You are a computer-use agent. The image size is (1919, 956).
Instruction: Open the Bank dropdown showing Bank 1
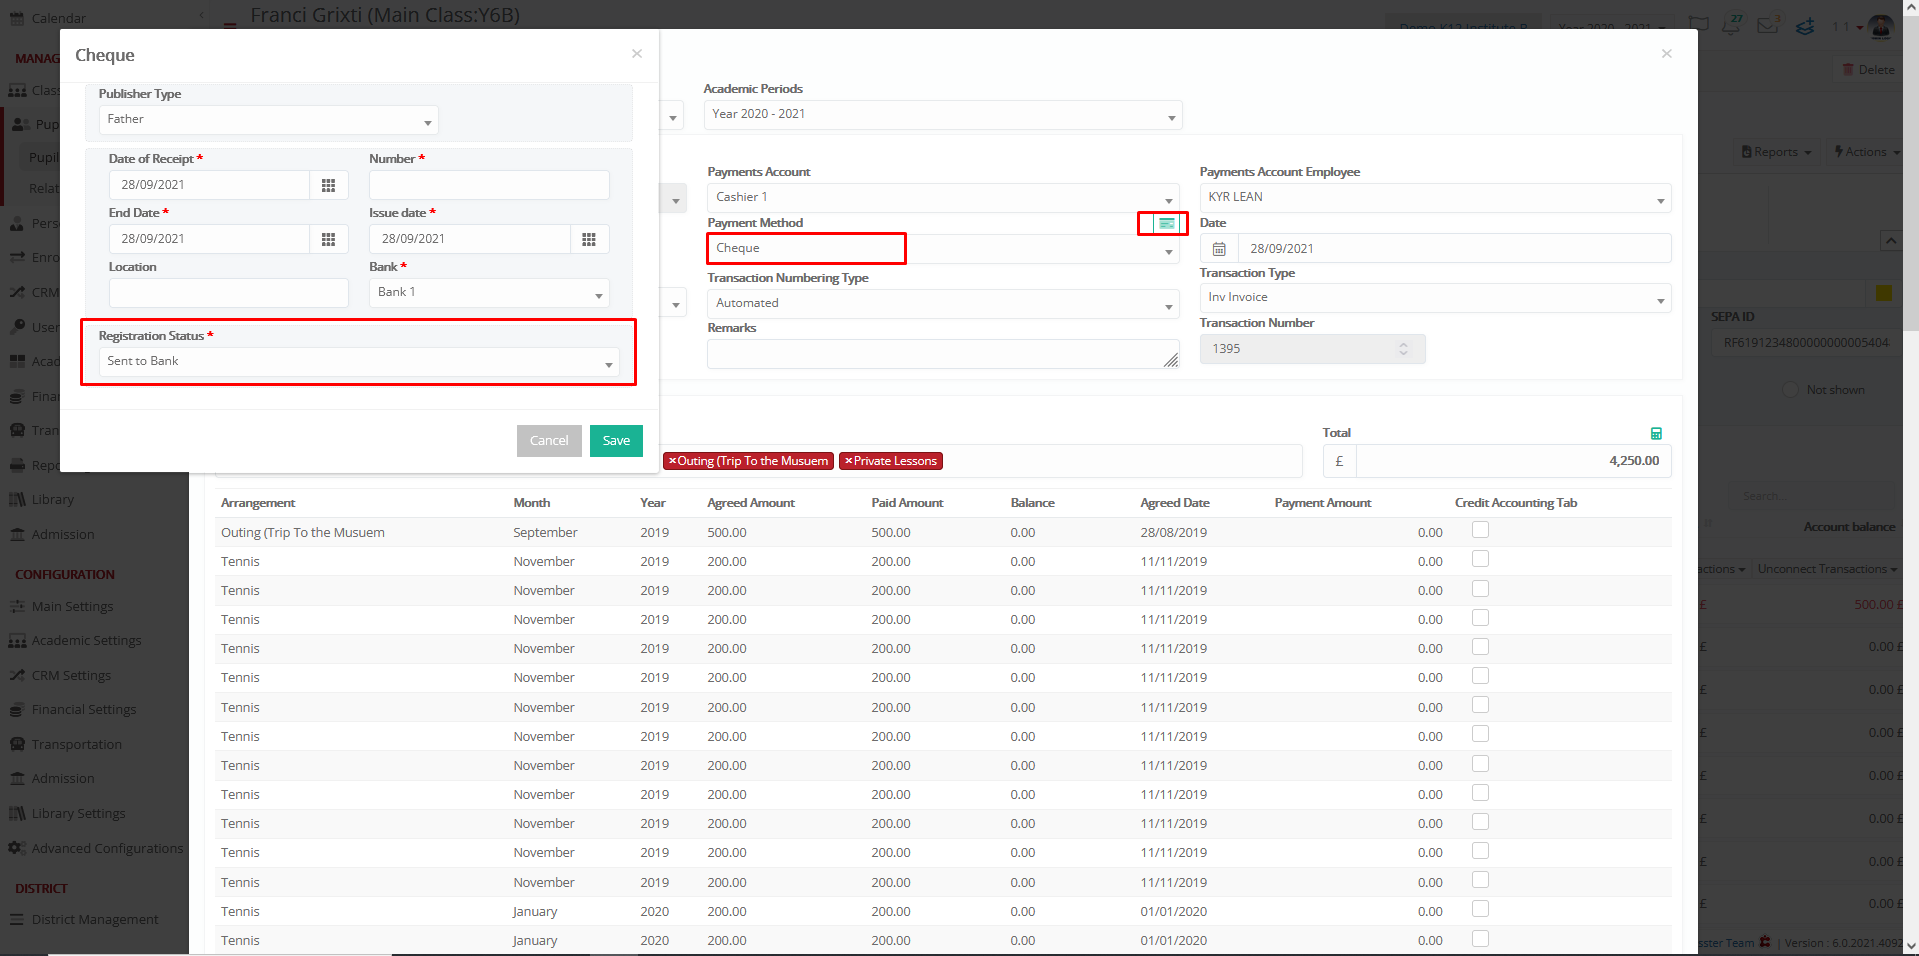[x=489, y=293]
